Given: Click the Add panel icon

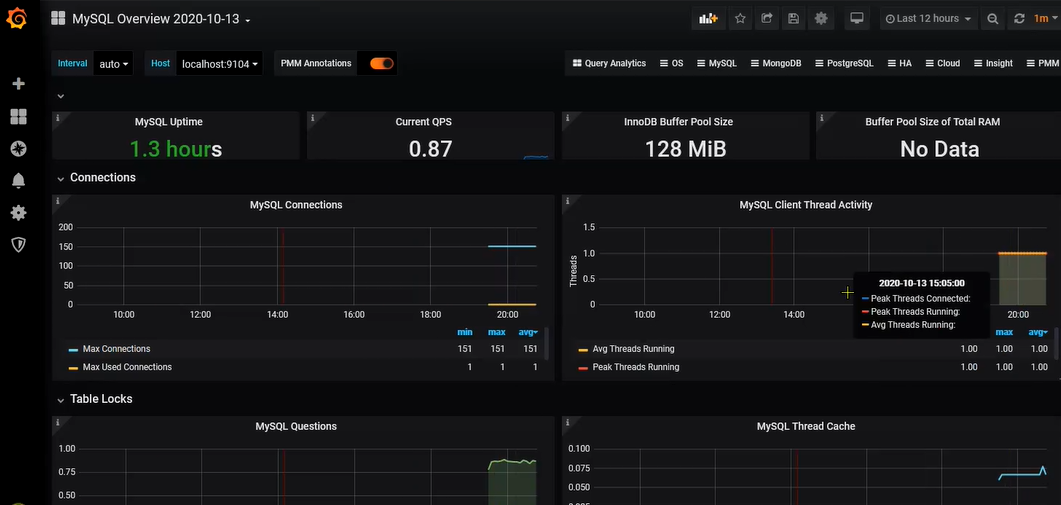Looking at the screenshot, I should coord(708,18).
